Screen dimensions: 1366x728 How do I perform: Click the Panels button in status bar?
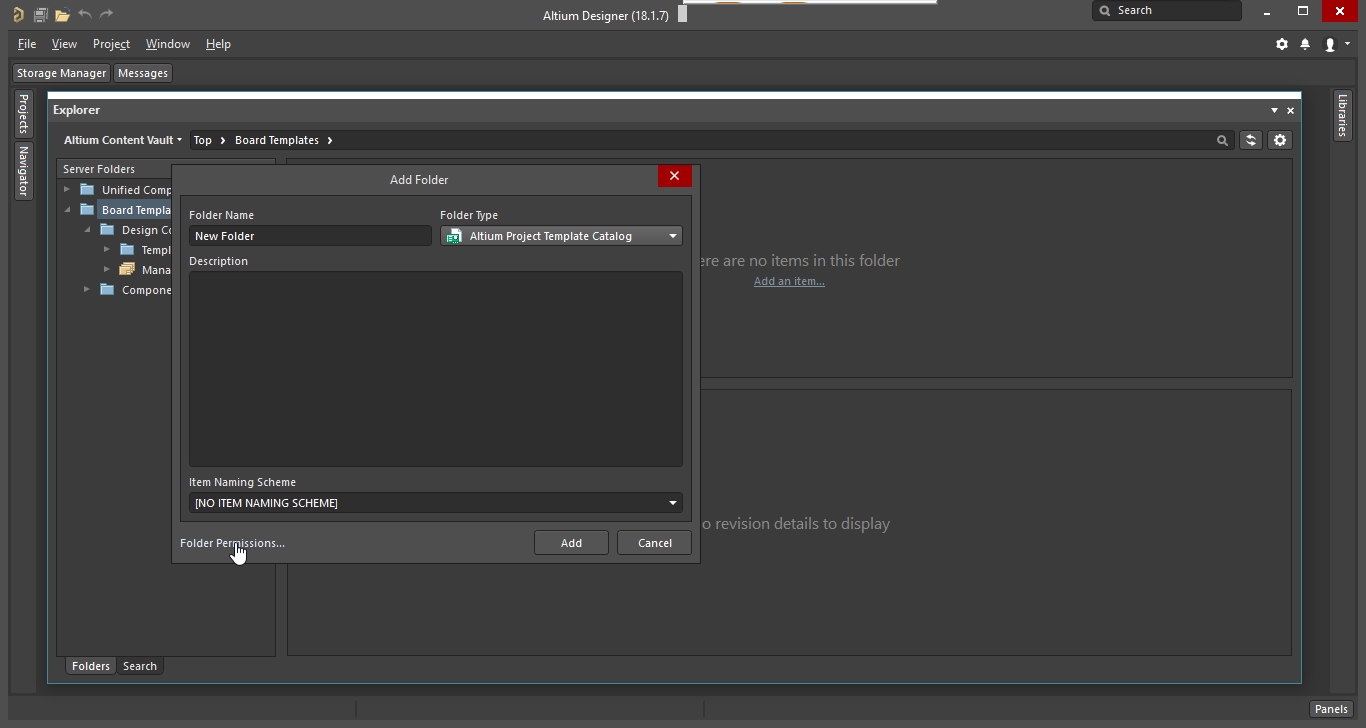(1331, 709)
